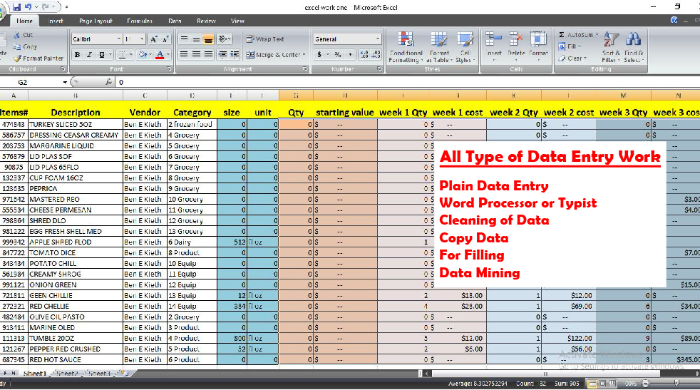Apply top vertical alignment
700x390 pixels.
pyautogui.click(x=184, y=39)
